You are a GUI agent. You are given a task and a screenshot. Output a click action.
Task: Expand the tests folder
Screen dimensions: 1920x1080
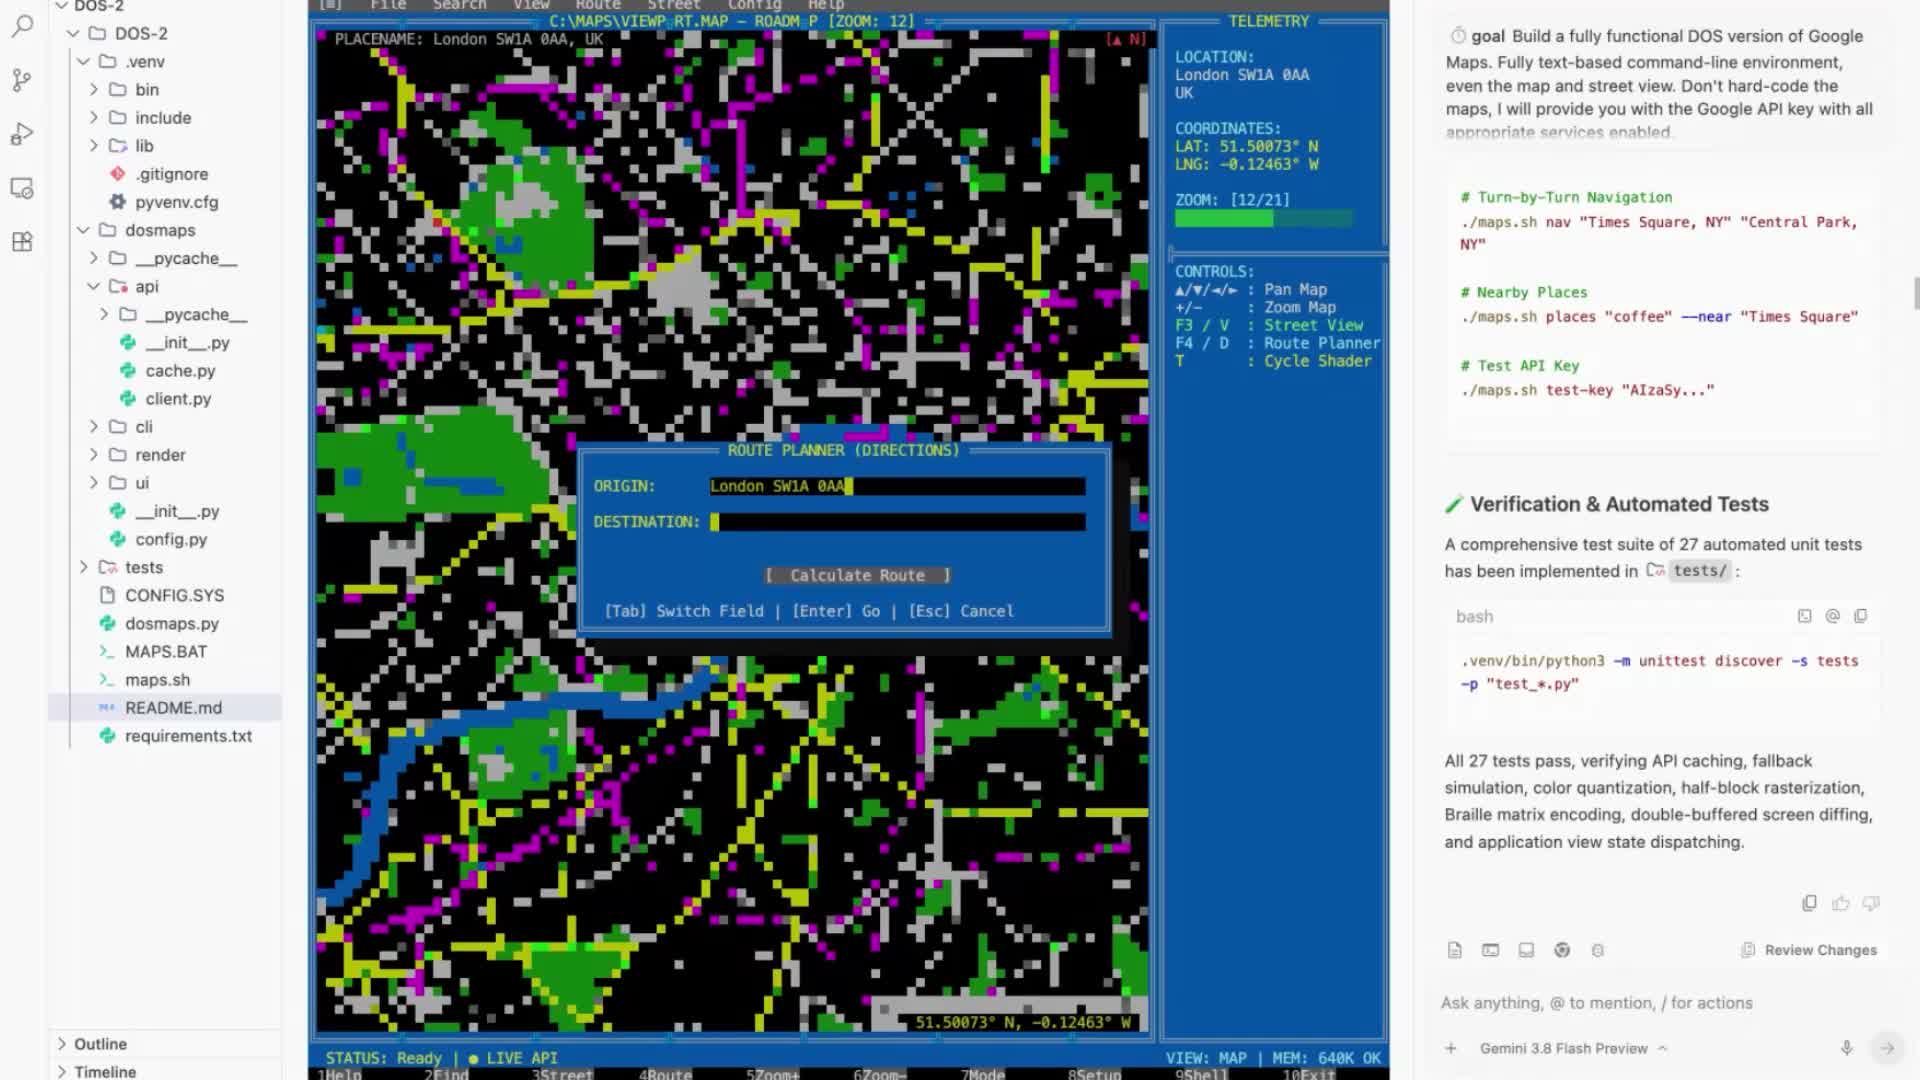coord(143,567)
